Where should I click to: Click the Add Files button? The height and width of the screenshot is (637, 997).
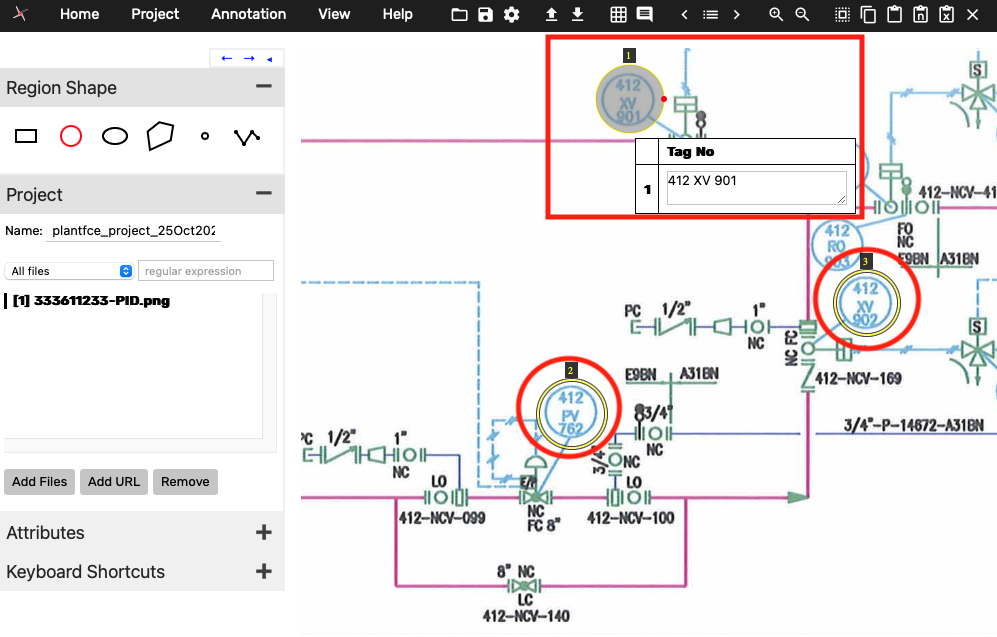(x=39, y=482)
